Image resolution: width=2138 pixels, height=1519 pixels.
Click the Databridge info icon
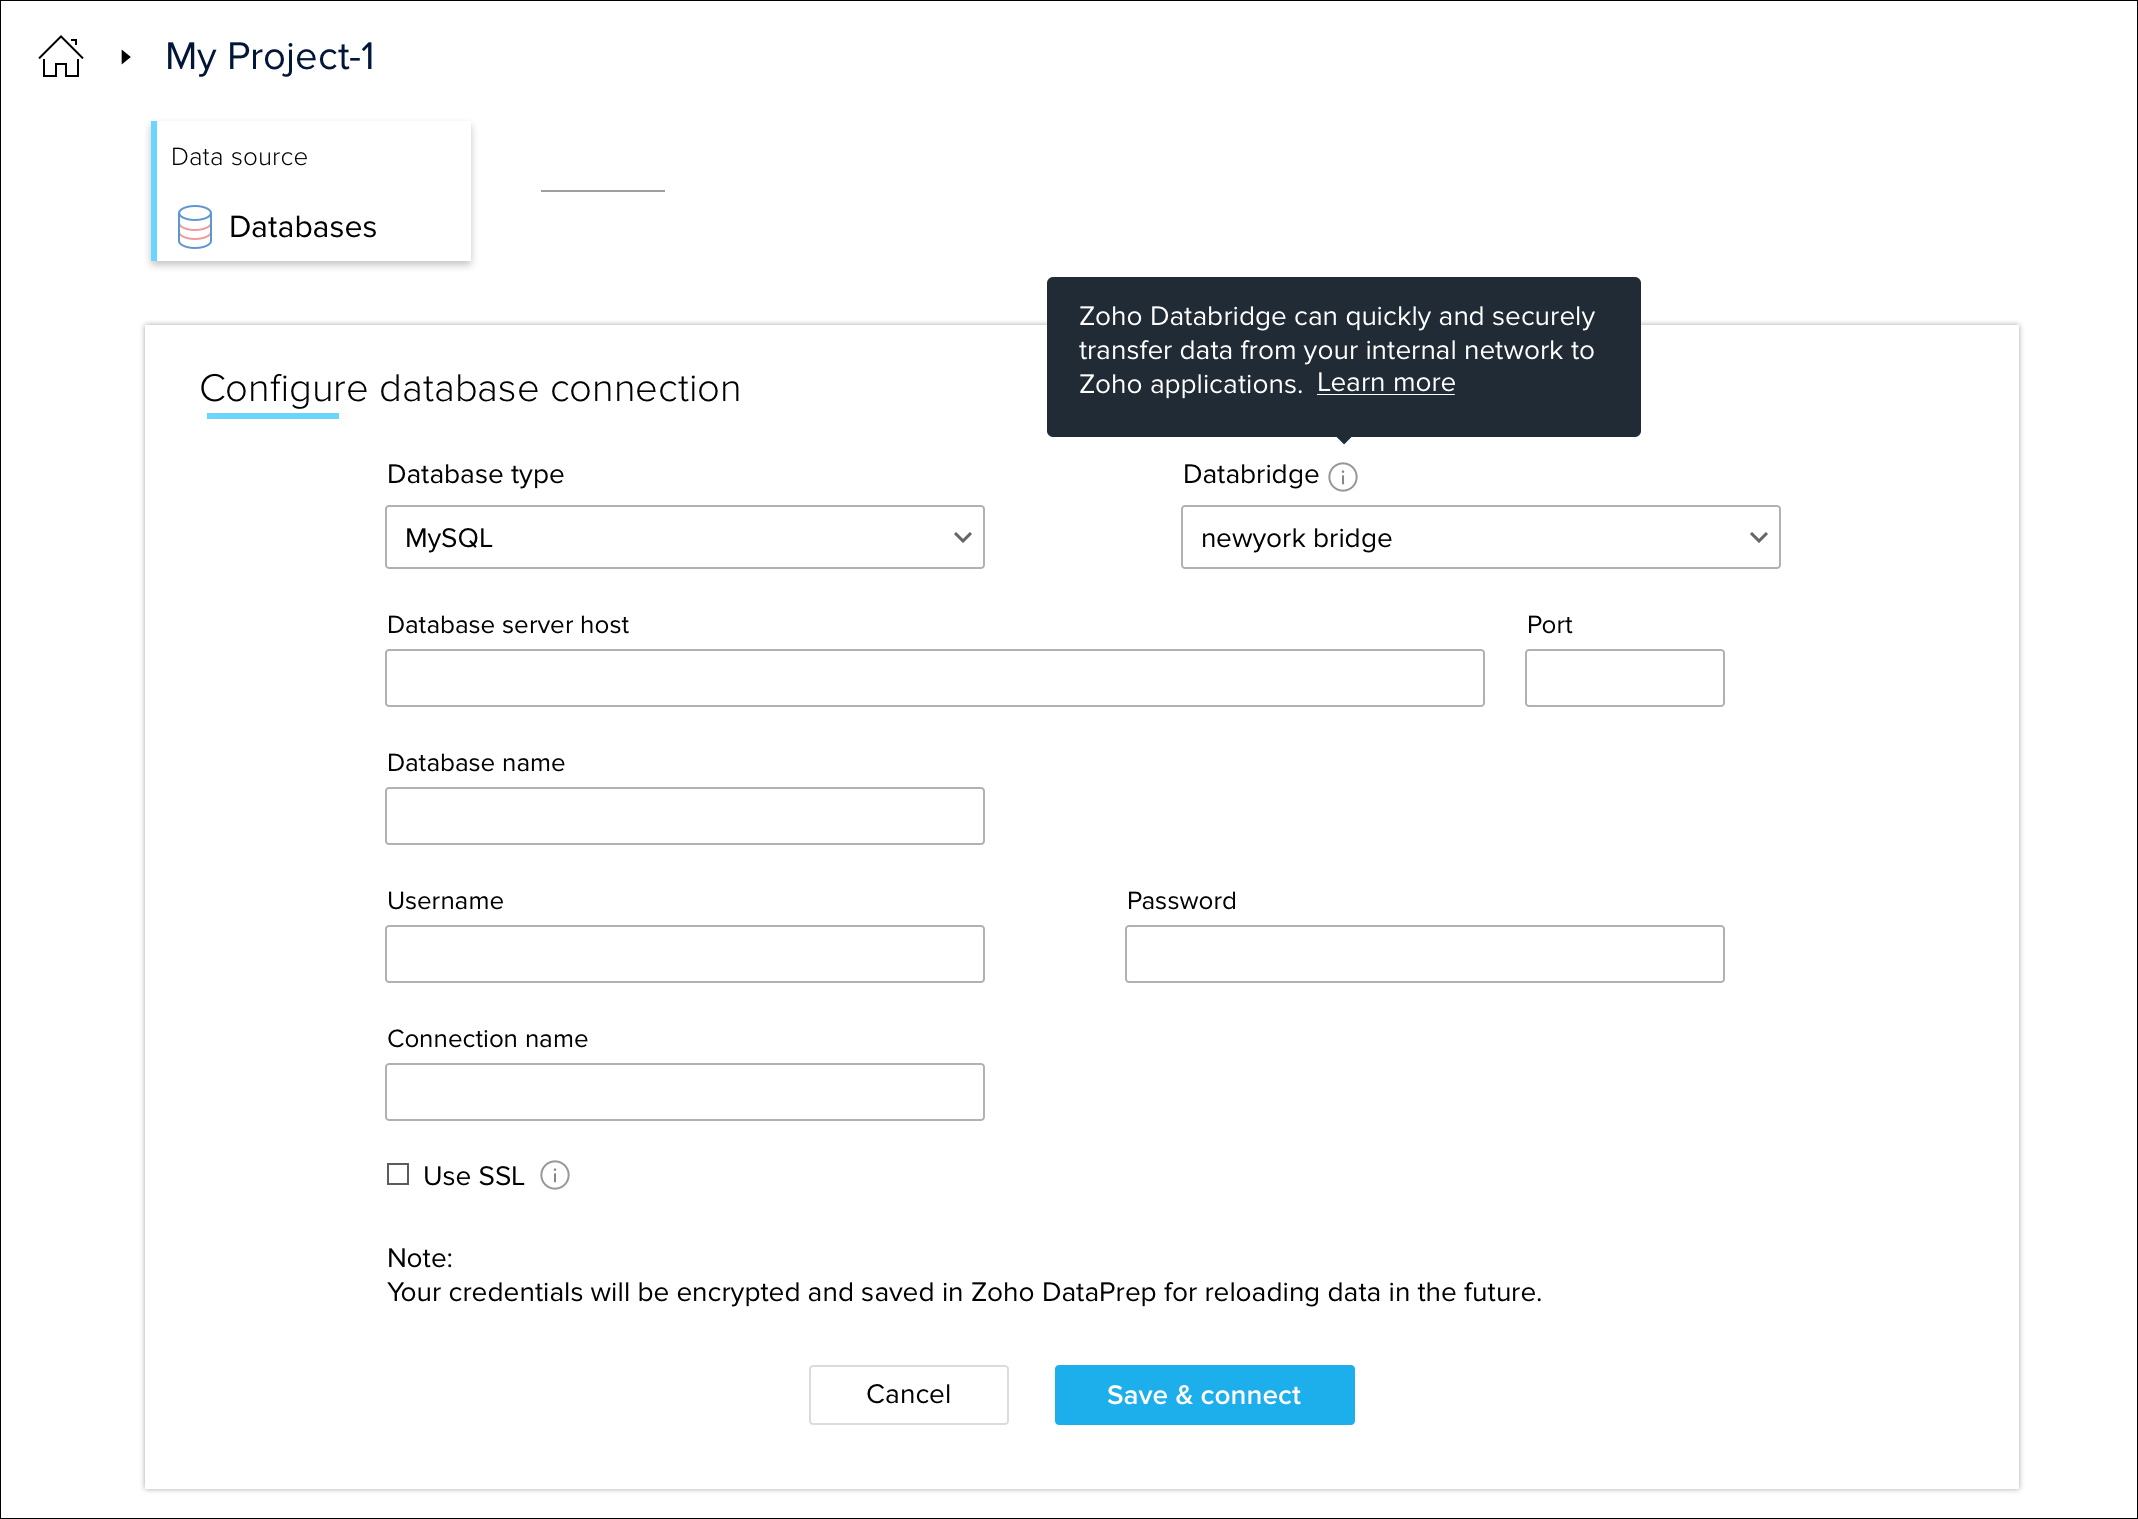[x=1343, y=477]
